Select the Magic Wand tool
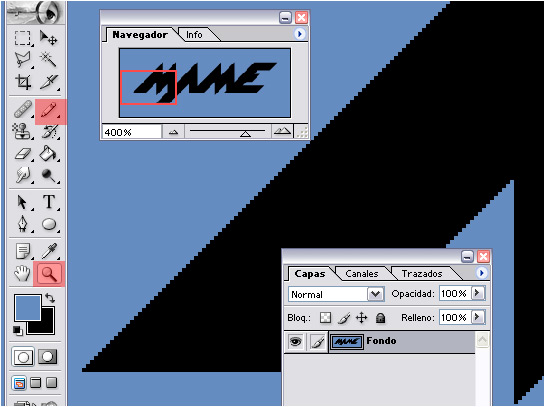Screen dimensions: 545x407 pos(48,60)
